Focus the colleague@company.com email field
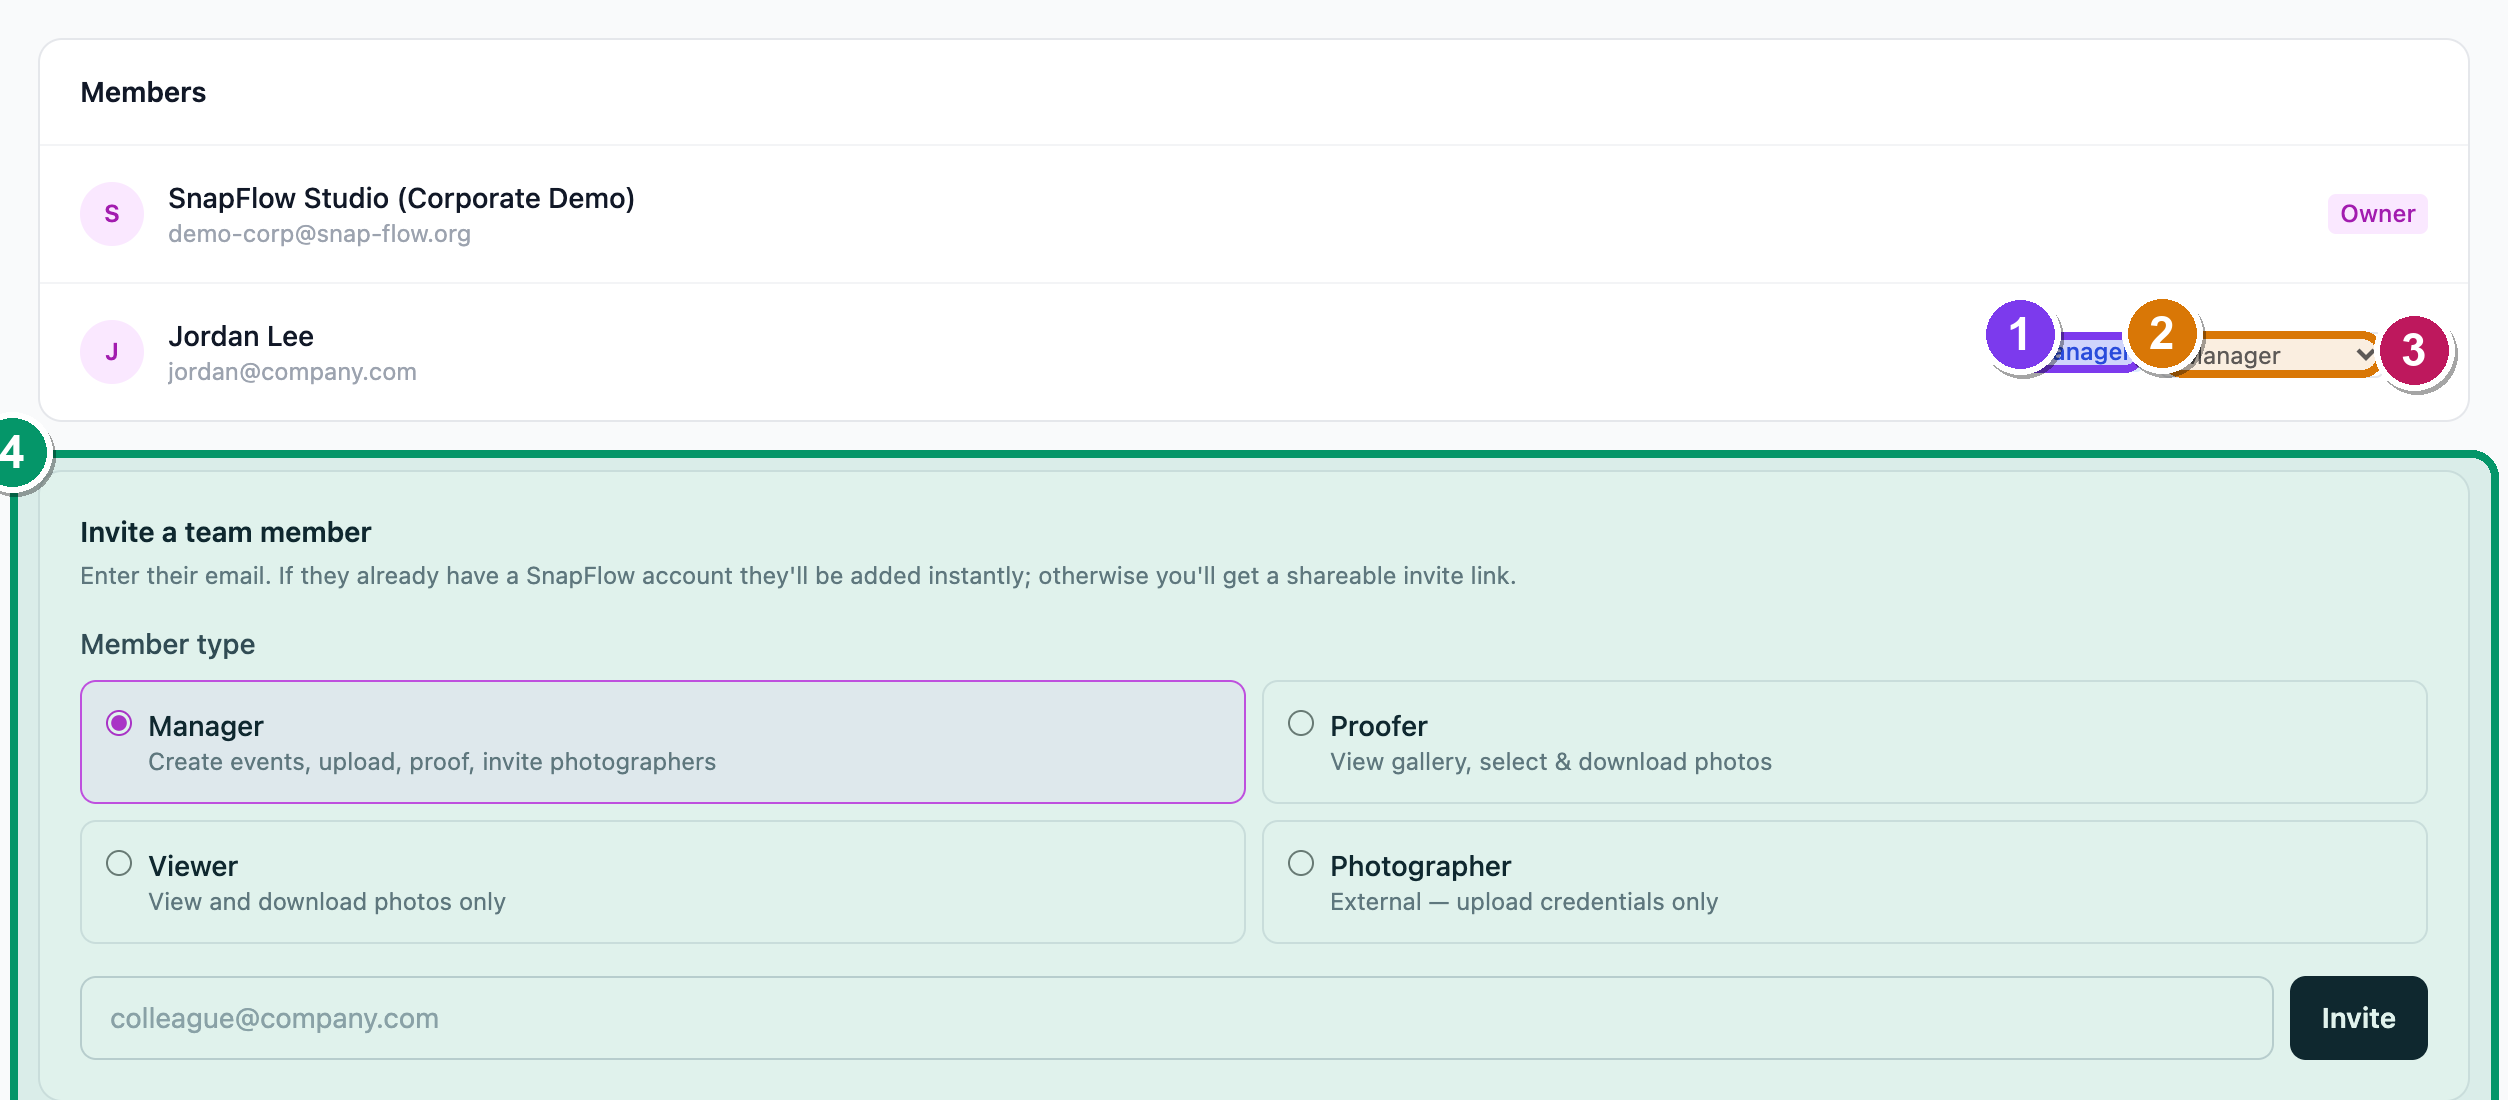2508x1100 pixels. (1177, 1018)
